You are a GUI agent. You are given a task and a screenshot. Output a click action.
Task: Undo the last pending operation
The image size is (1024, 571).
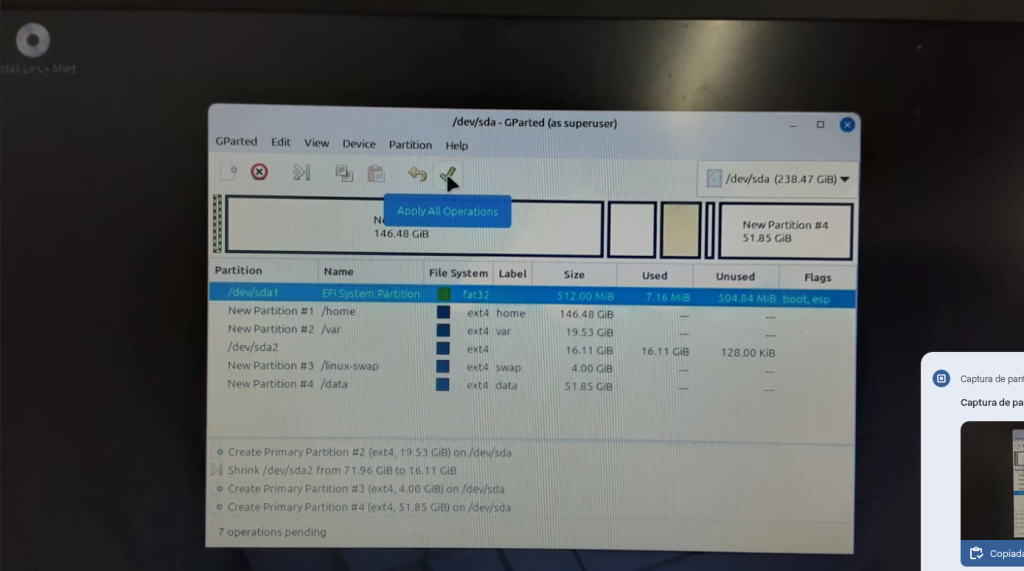coord(417,175)
